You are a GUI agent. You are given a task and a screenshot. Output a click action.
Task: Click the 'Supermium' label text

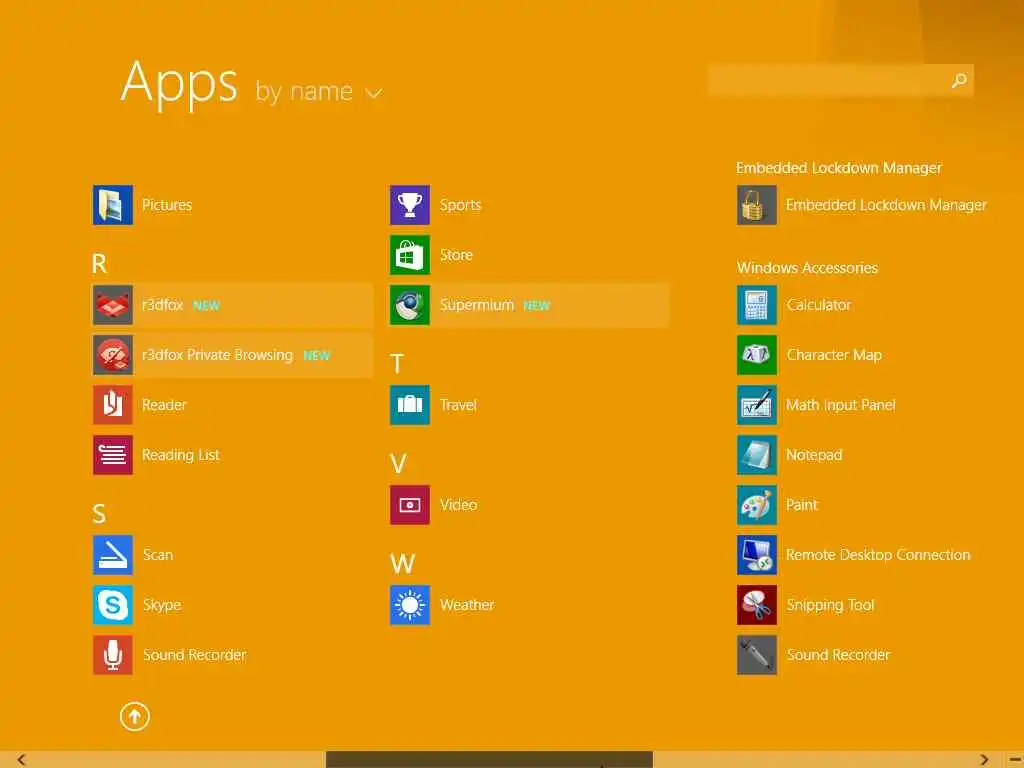tap(477, 305)
